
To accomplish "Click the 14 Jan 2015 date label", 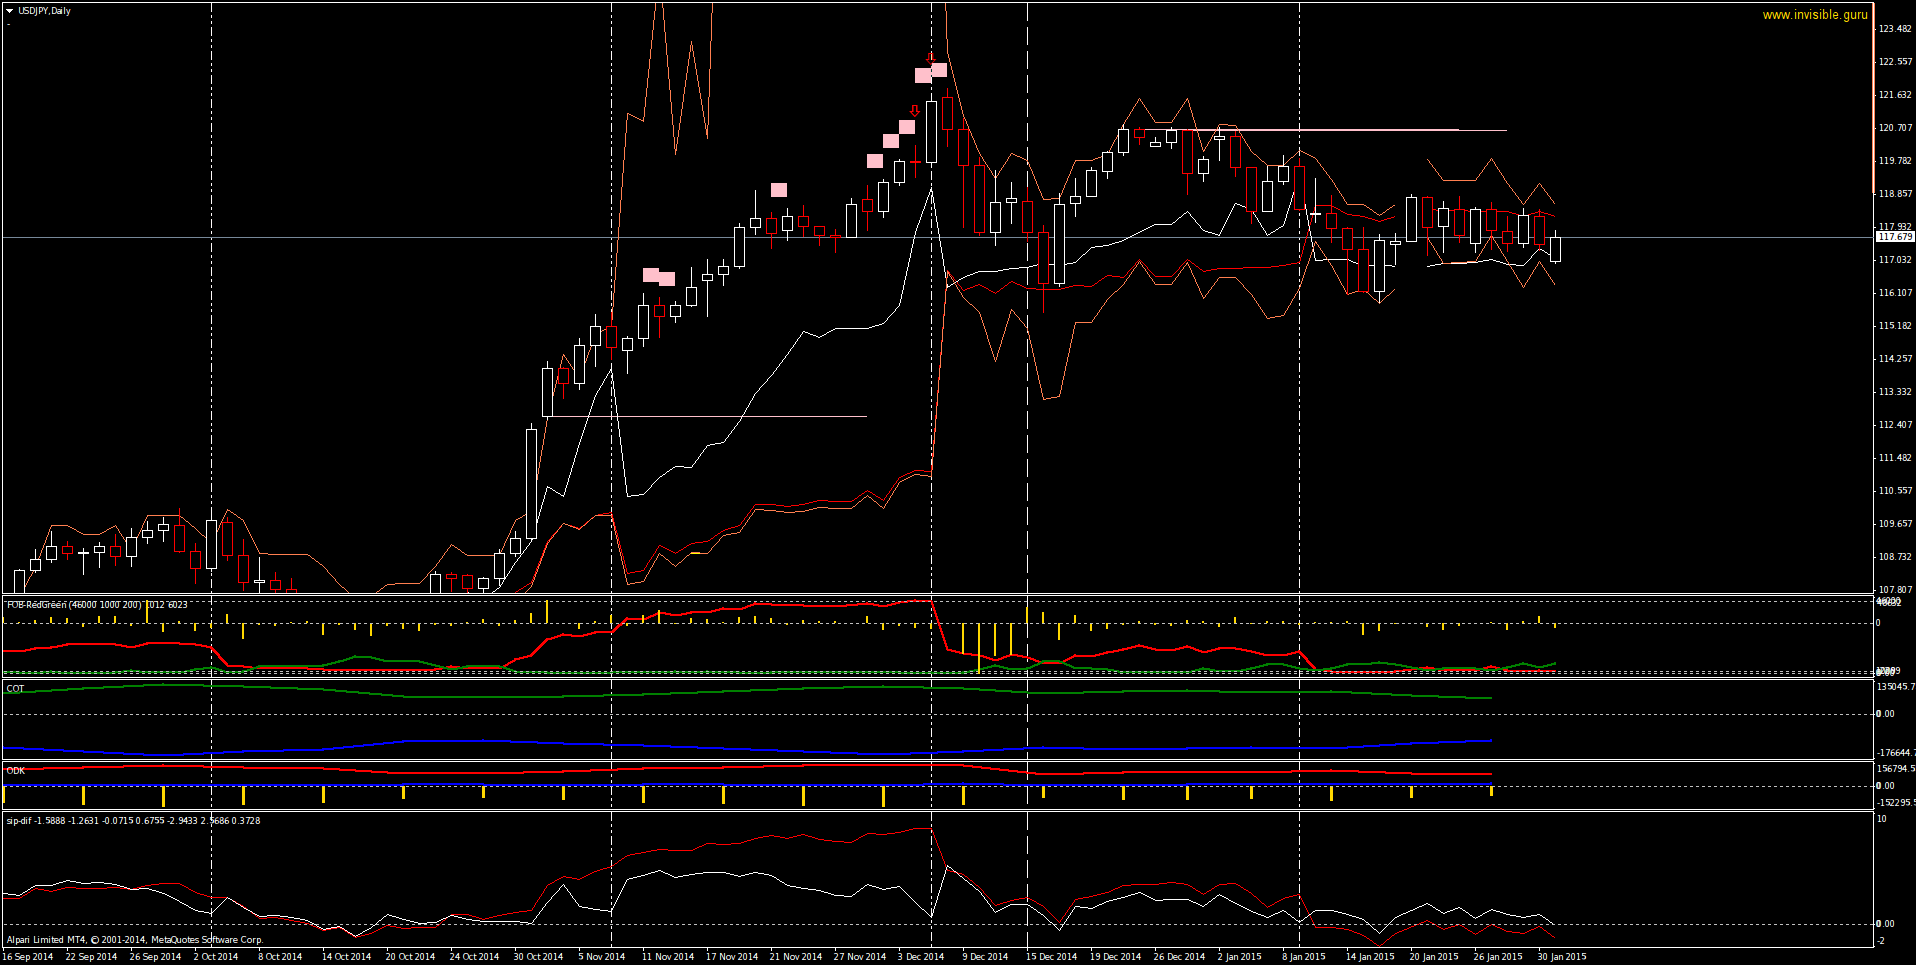I will point(1370,956).
